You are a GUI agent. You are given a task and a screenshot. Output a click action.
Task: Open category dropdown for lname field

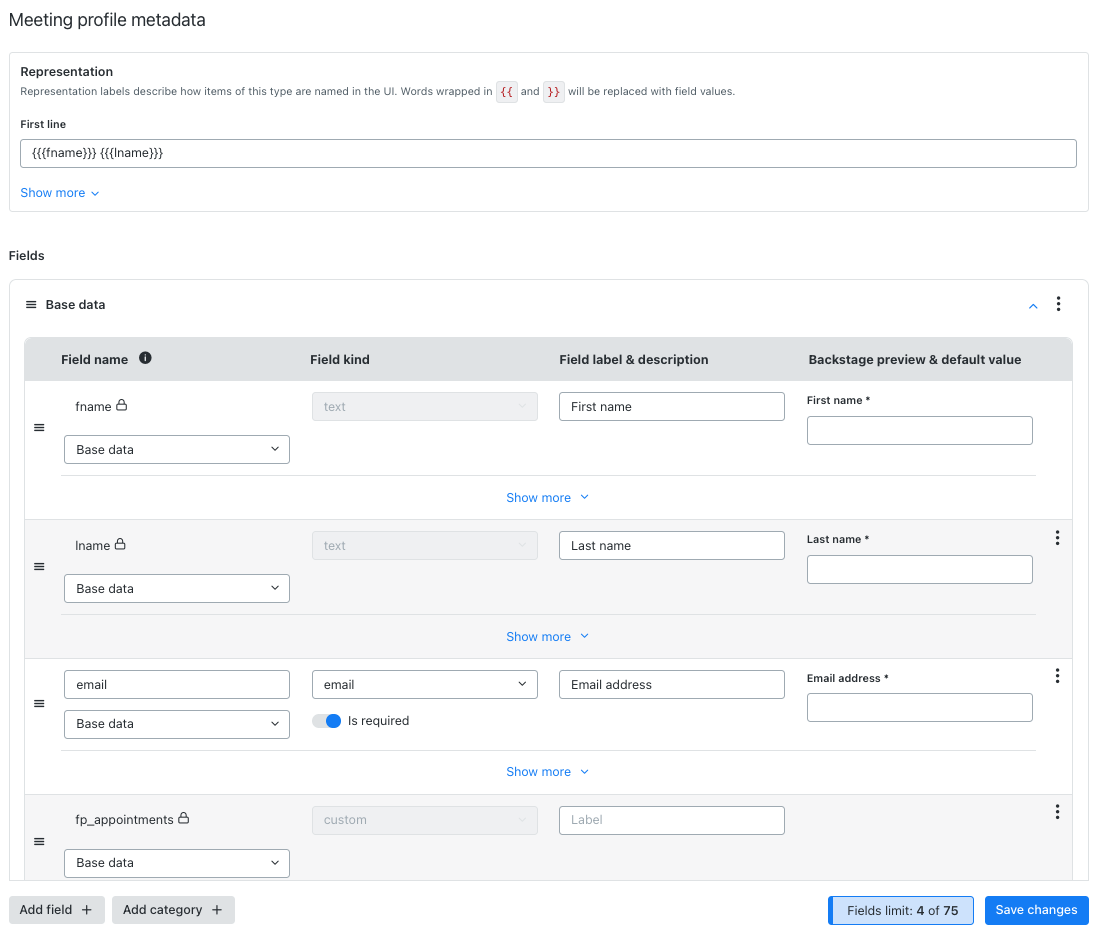pyautogui.click(x=177, y=589)
